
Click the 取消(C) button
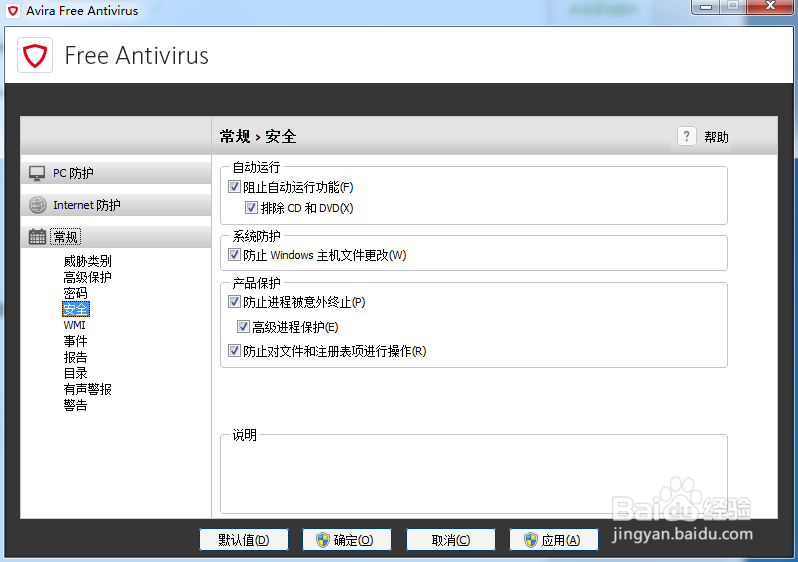click(451, 540)
